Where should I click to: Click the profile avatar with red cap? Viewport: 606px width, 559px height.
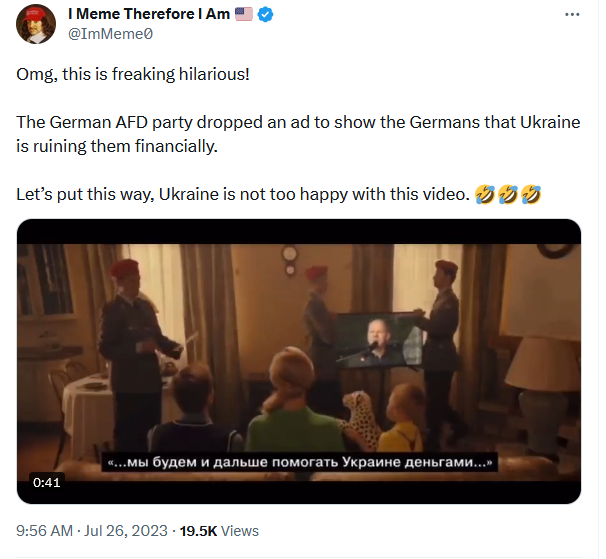coord(36,24)
